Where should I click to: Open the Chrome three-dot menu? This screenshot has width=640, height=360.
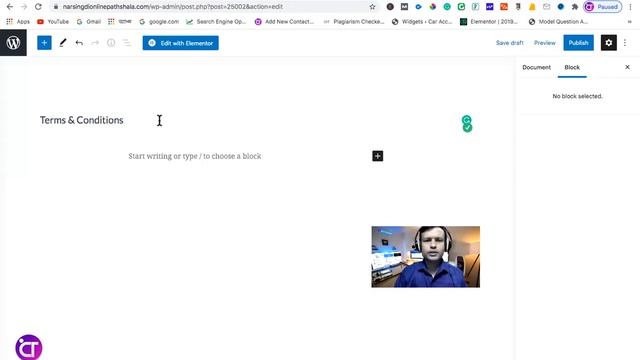coord(631,7)
